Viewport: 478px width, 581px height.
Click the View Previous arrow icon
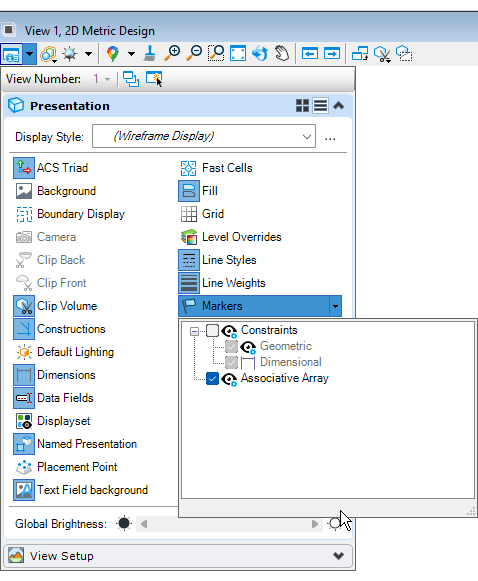click(310, 54)
